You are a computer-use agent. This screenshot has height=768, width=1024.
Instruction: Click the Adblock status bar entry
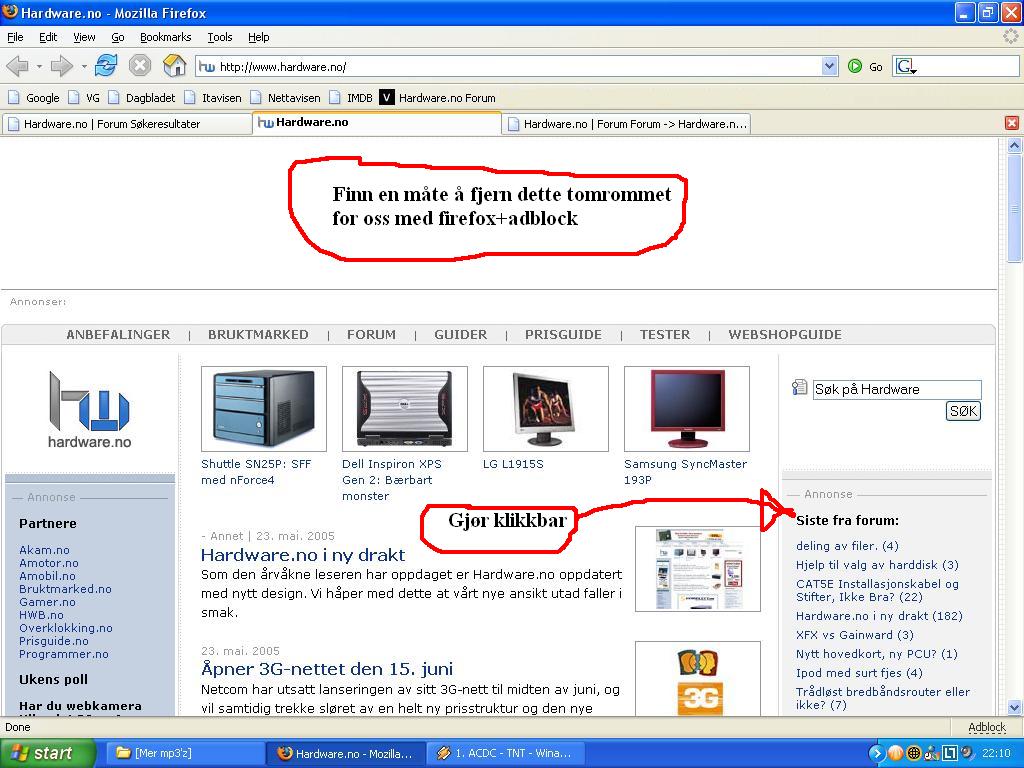pyautogui.click(x=987, y=727)
